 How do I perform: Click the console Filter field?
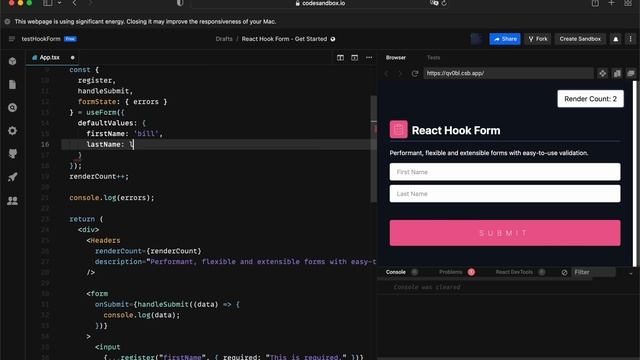[x=593, y=272]
